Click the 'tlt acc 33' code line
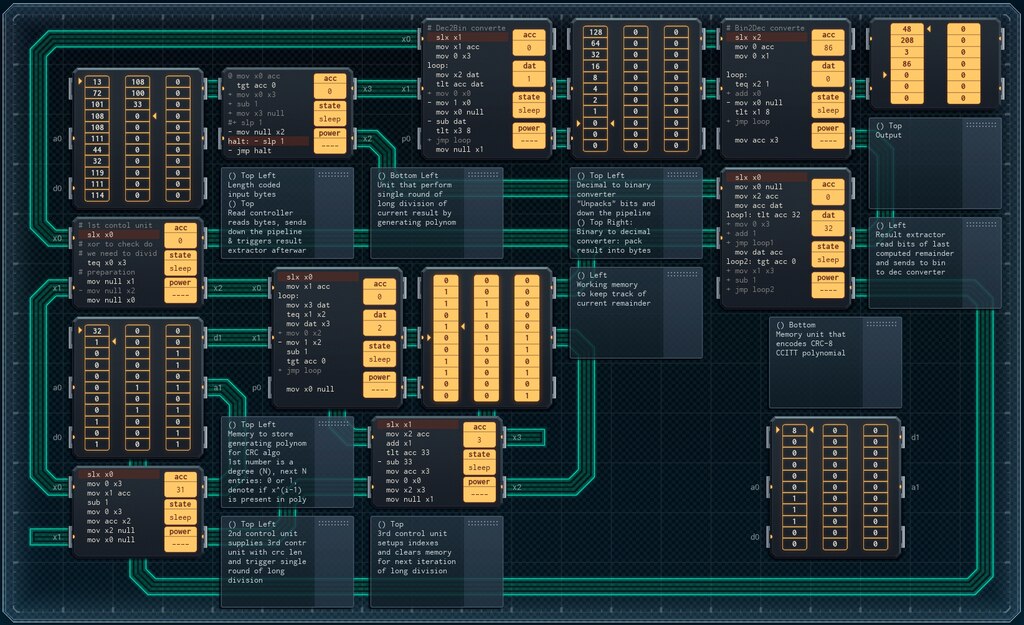Screen dimensions: 1024x625 408,452
